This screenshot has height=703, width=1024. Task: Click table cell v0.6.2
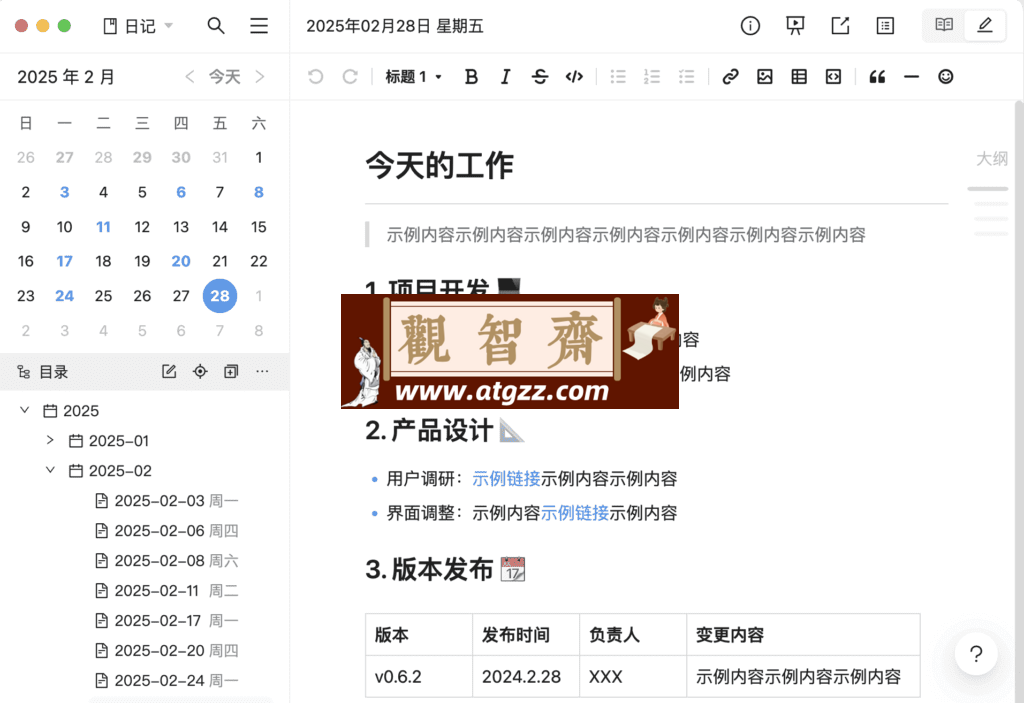coord(419,677)
